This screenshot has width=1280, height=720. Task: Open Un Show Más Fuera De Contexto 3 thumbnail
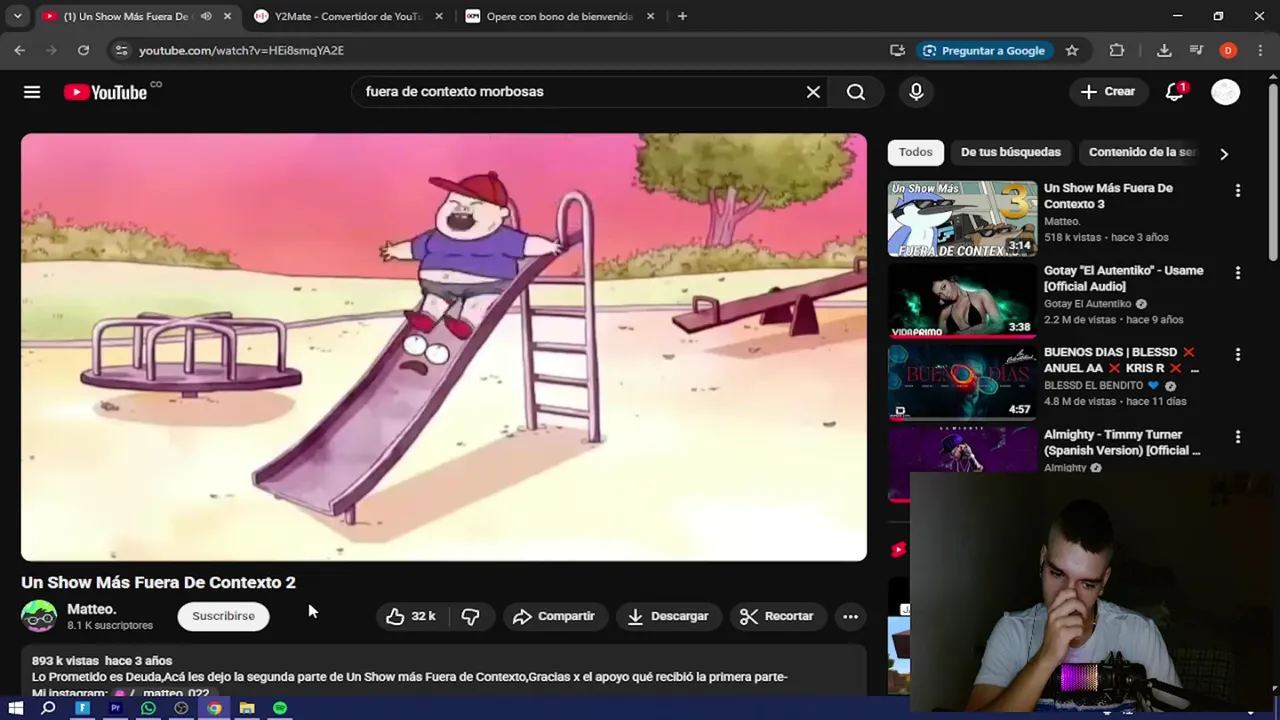[962, 218]
